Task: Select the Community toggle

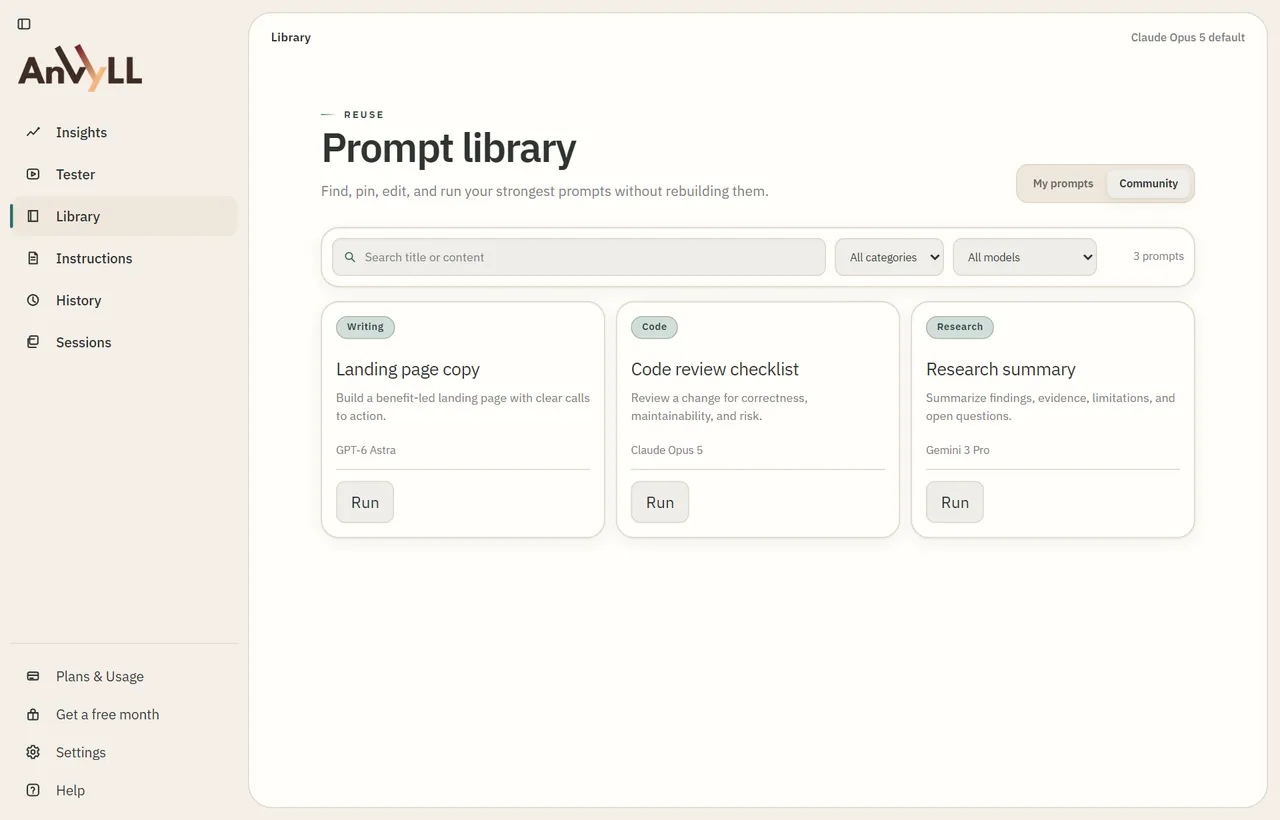Action: point(1148,184)
